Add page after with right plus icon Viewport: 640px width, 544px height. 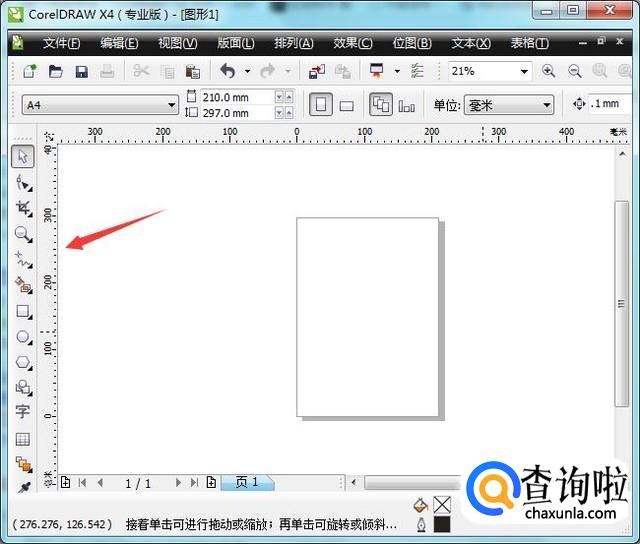[211, 482]
